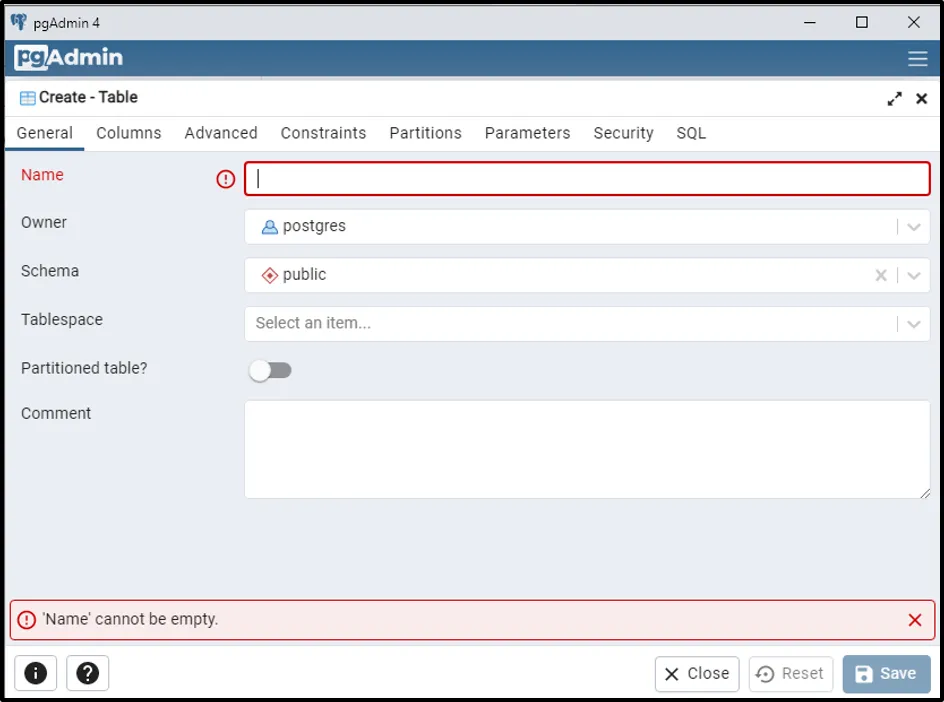The image size is (944, 702).
Task: Focus the Name input field
Action: [587, 179]
